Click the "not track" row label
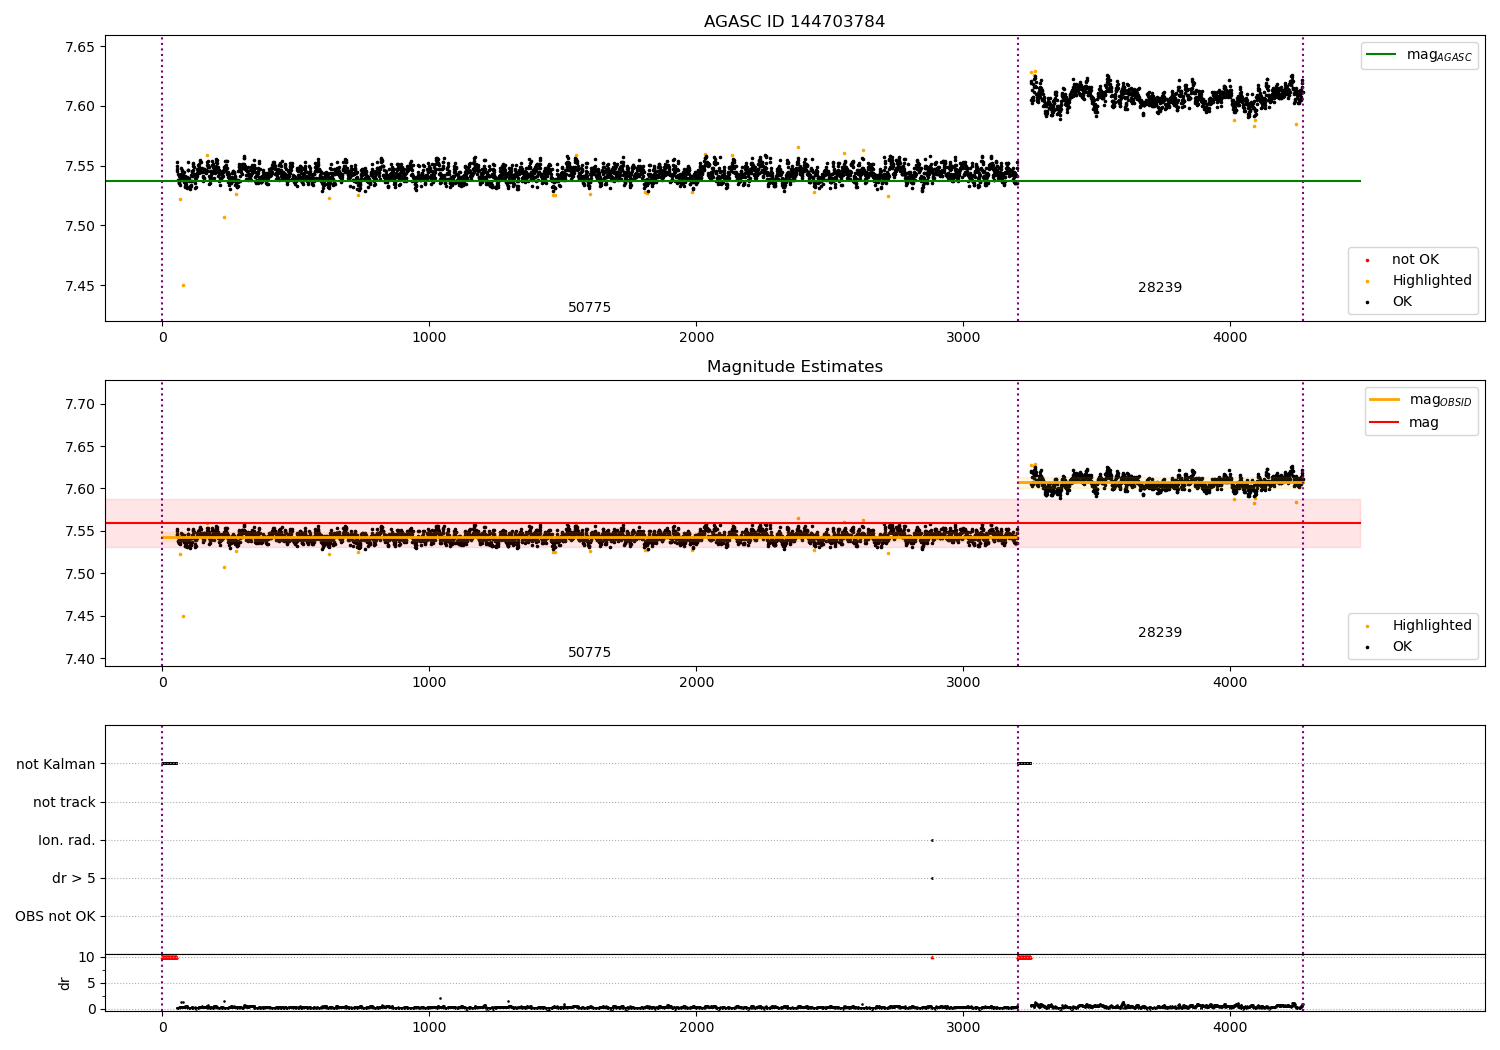 [x=64, y=803]
